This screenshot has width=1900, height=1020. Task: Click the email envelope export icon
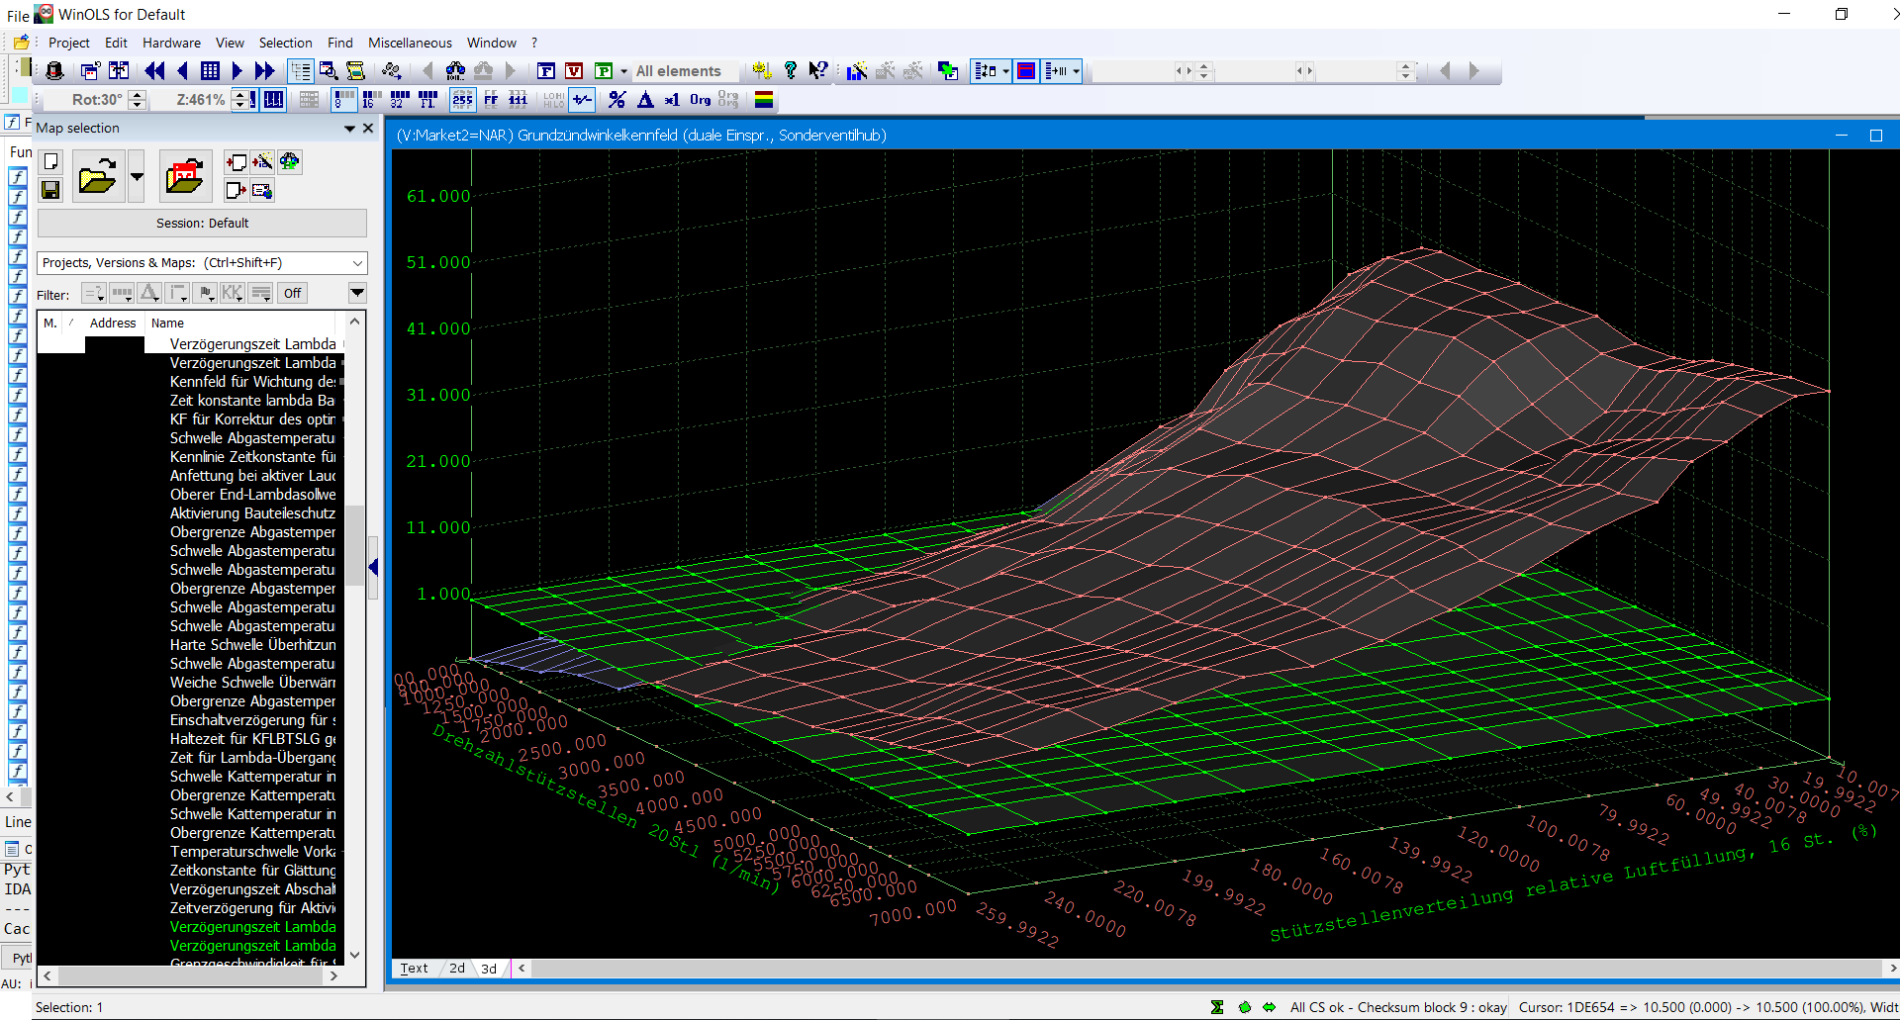point(262,190)
